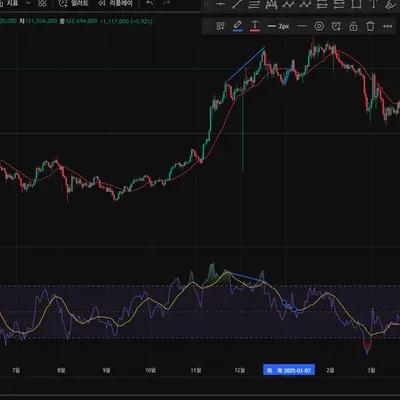
Task: Open the indicator templates grid icon
Action: 42,3
